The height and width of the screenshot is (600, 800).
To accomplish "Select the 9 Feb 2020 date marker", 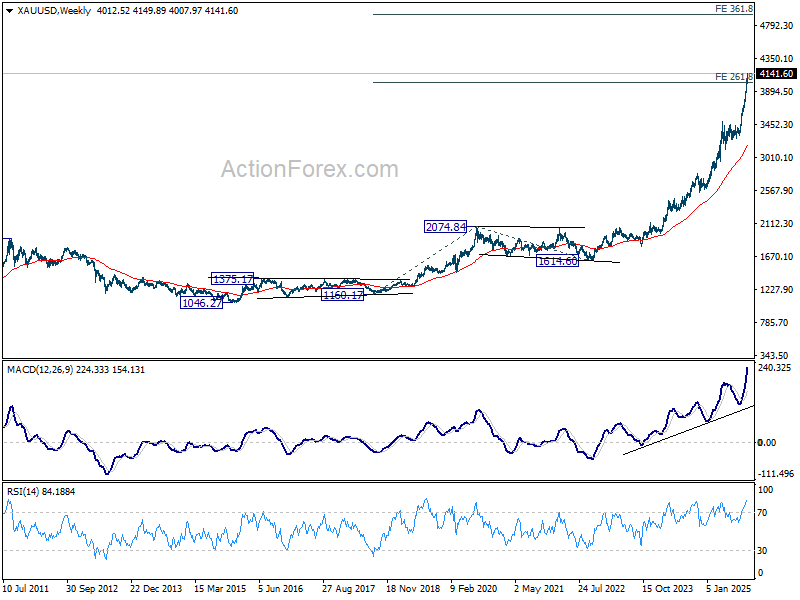I will point(474,590).
